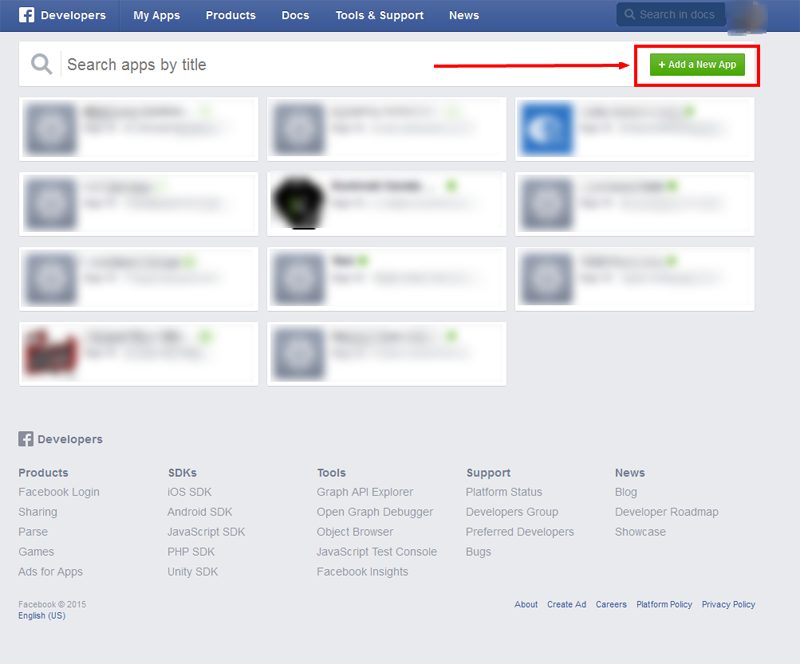
Task: Focus the Search apps by title field
Action: click(x=340, y=65)
